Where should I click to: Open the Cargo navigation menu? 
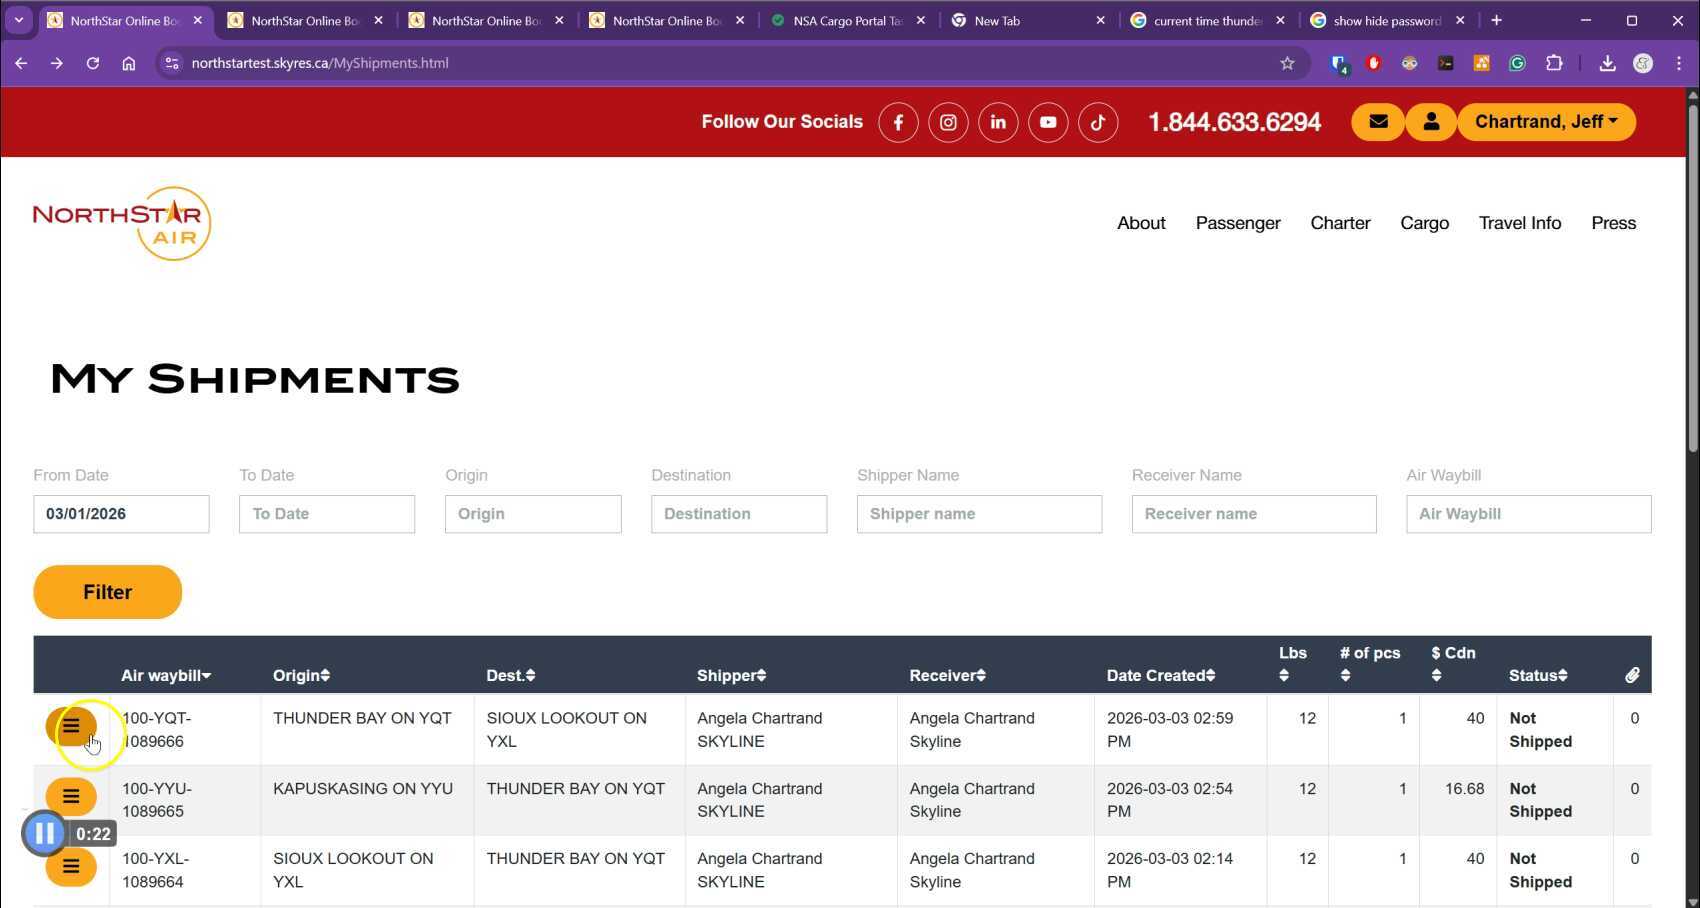[1424, 223]
